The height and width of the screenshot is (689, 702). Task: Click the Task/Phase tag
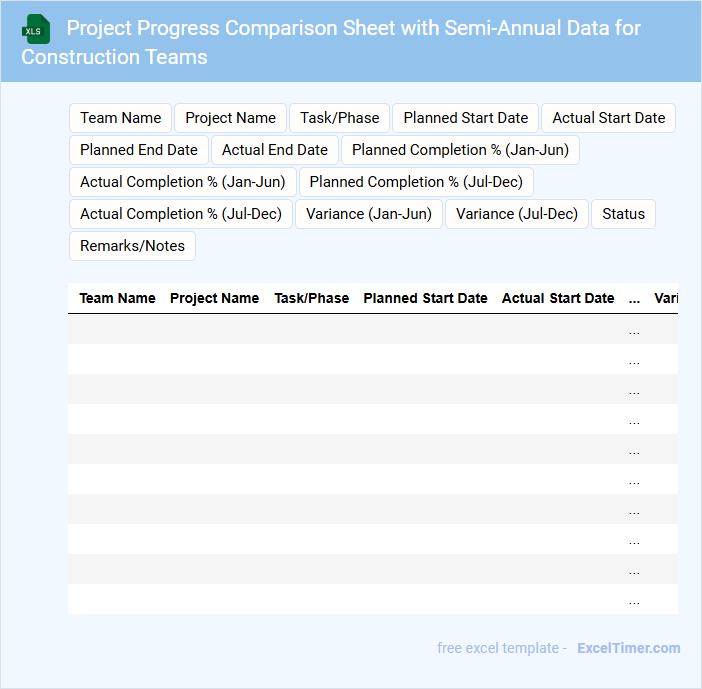point(340,118)
